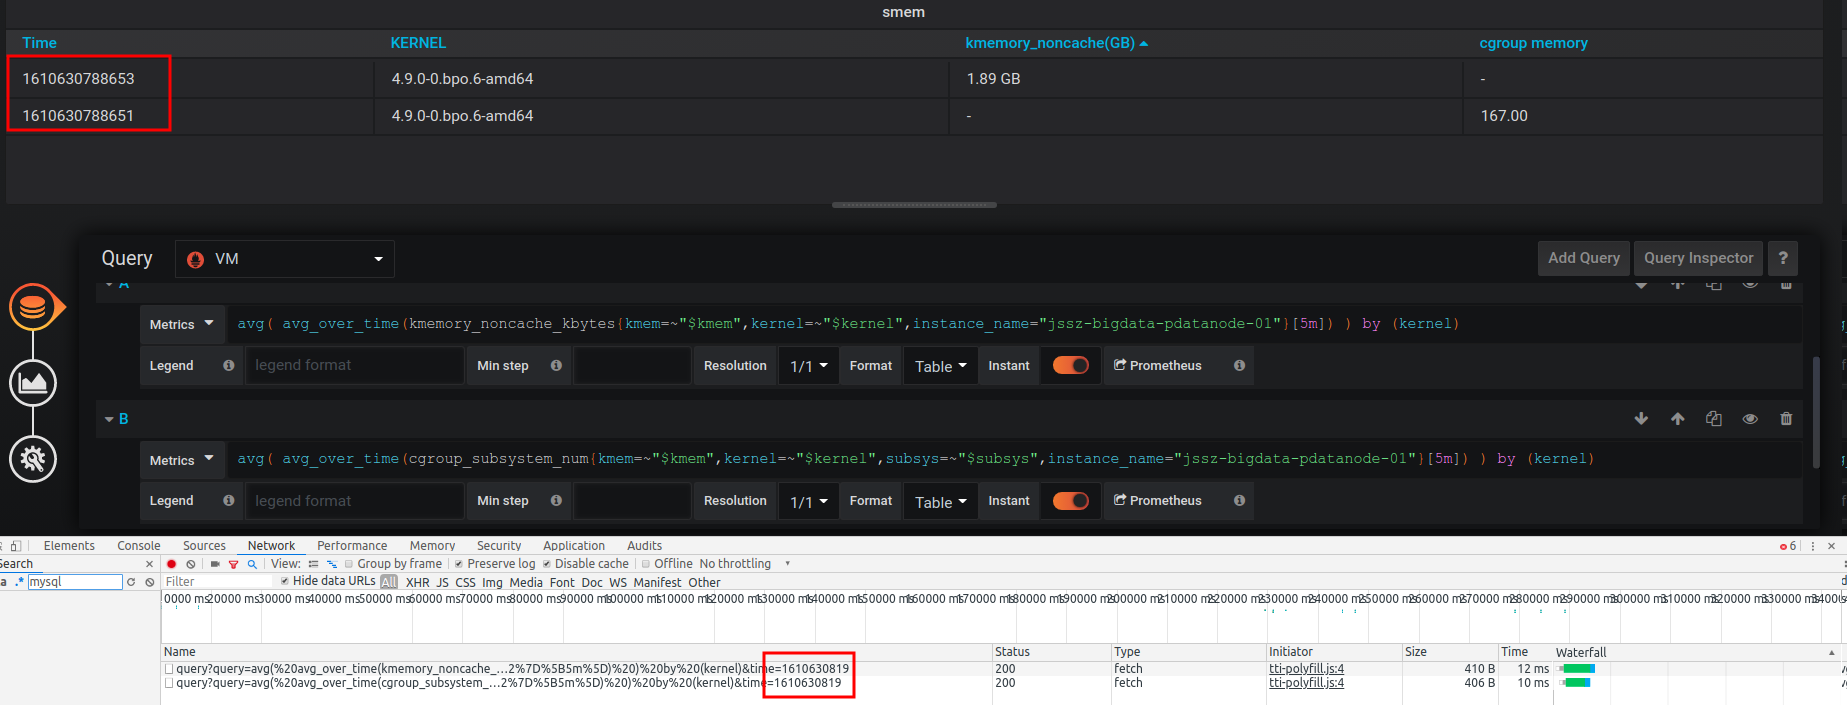This screenshot has width=1847, height=705.
Task: Click Legend info icon in query B
Action: pos(229,501)
